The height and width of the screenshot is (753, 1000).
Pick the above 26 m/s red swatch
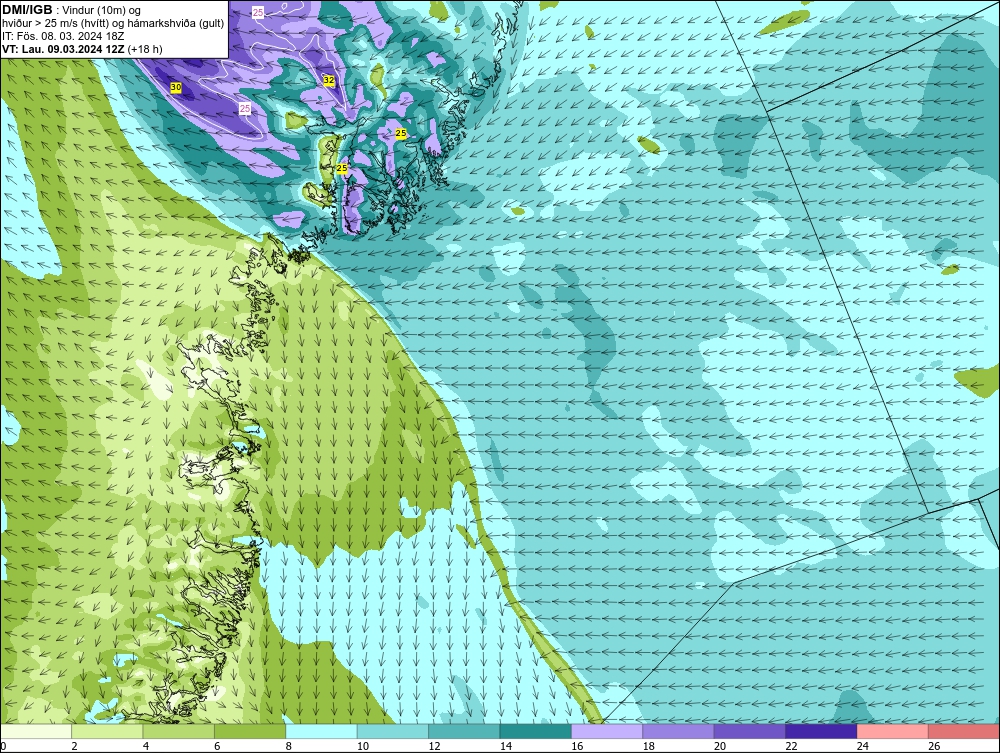(964, 731)
